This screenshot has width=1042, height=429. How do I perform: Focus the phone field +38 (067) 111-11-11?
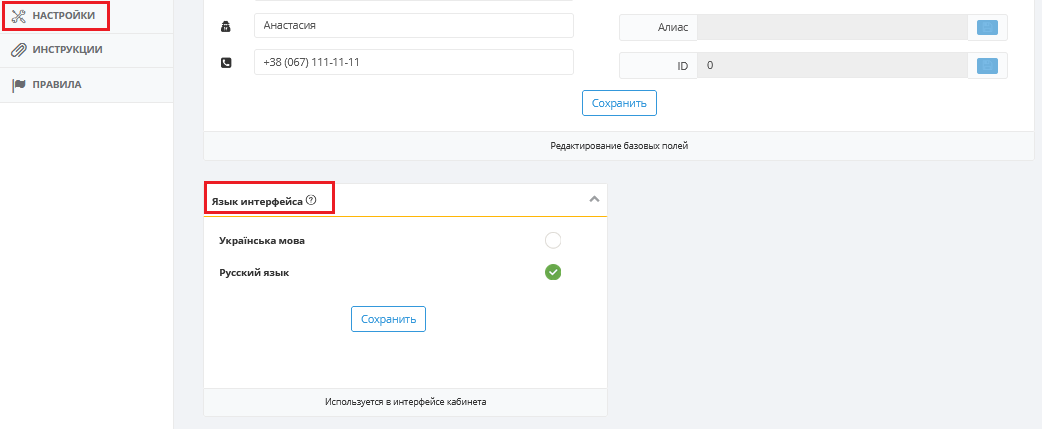point(413,62)
